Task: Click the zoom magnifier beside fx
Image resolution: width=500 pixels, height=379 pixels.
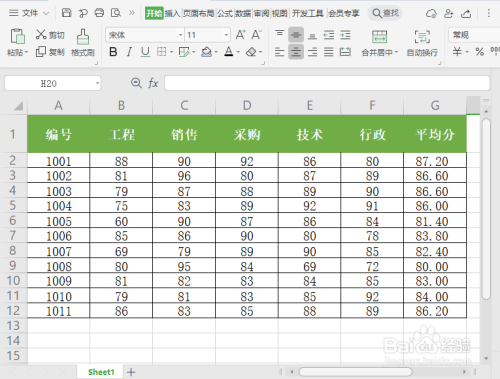Action: [x=136, y=83]
